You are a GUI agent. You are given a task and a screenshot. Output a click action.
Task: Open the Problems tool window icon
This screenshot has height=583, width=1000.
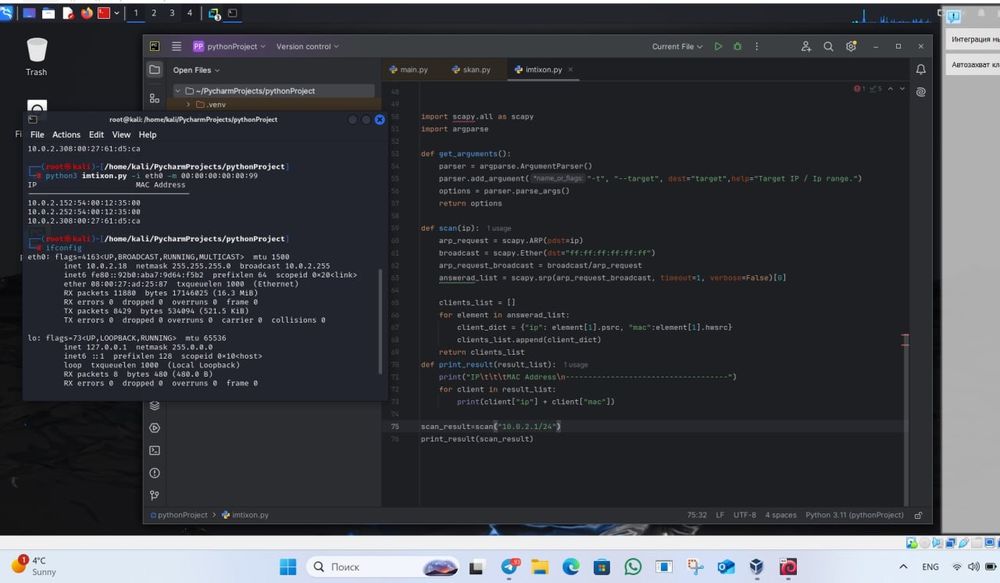coord(154,472)
